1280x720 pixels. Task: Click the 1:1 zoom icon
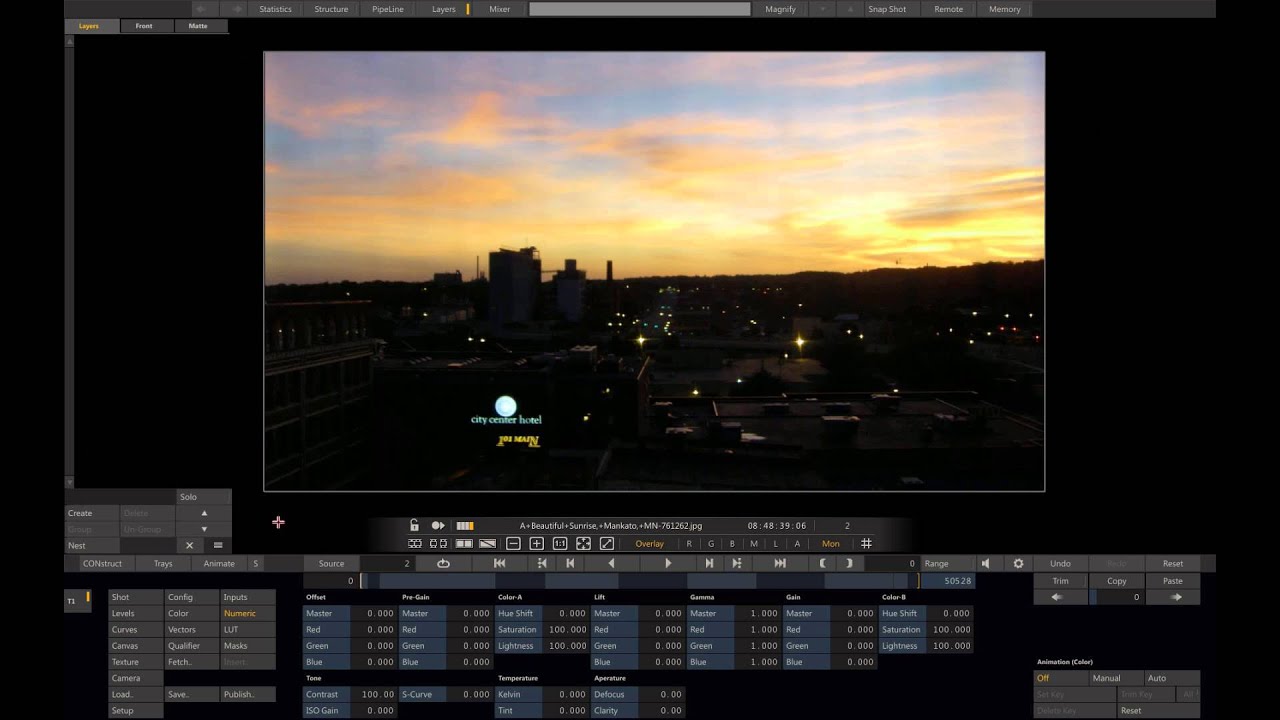(560, 544)
